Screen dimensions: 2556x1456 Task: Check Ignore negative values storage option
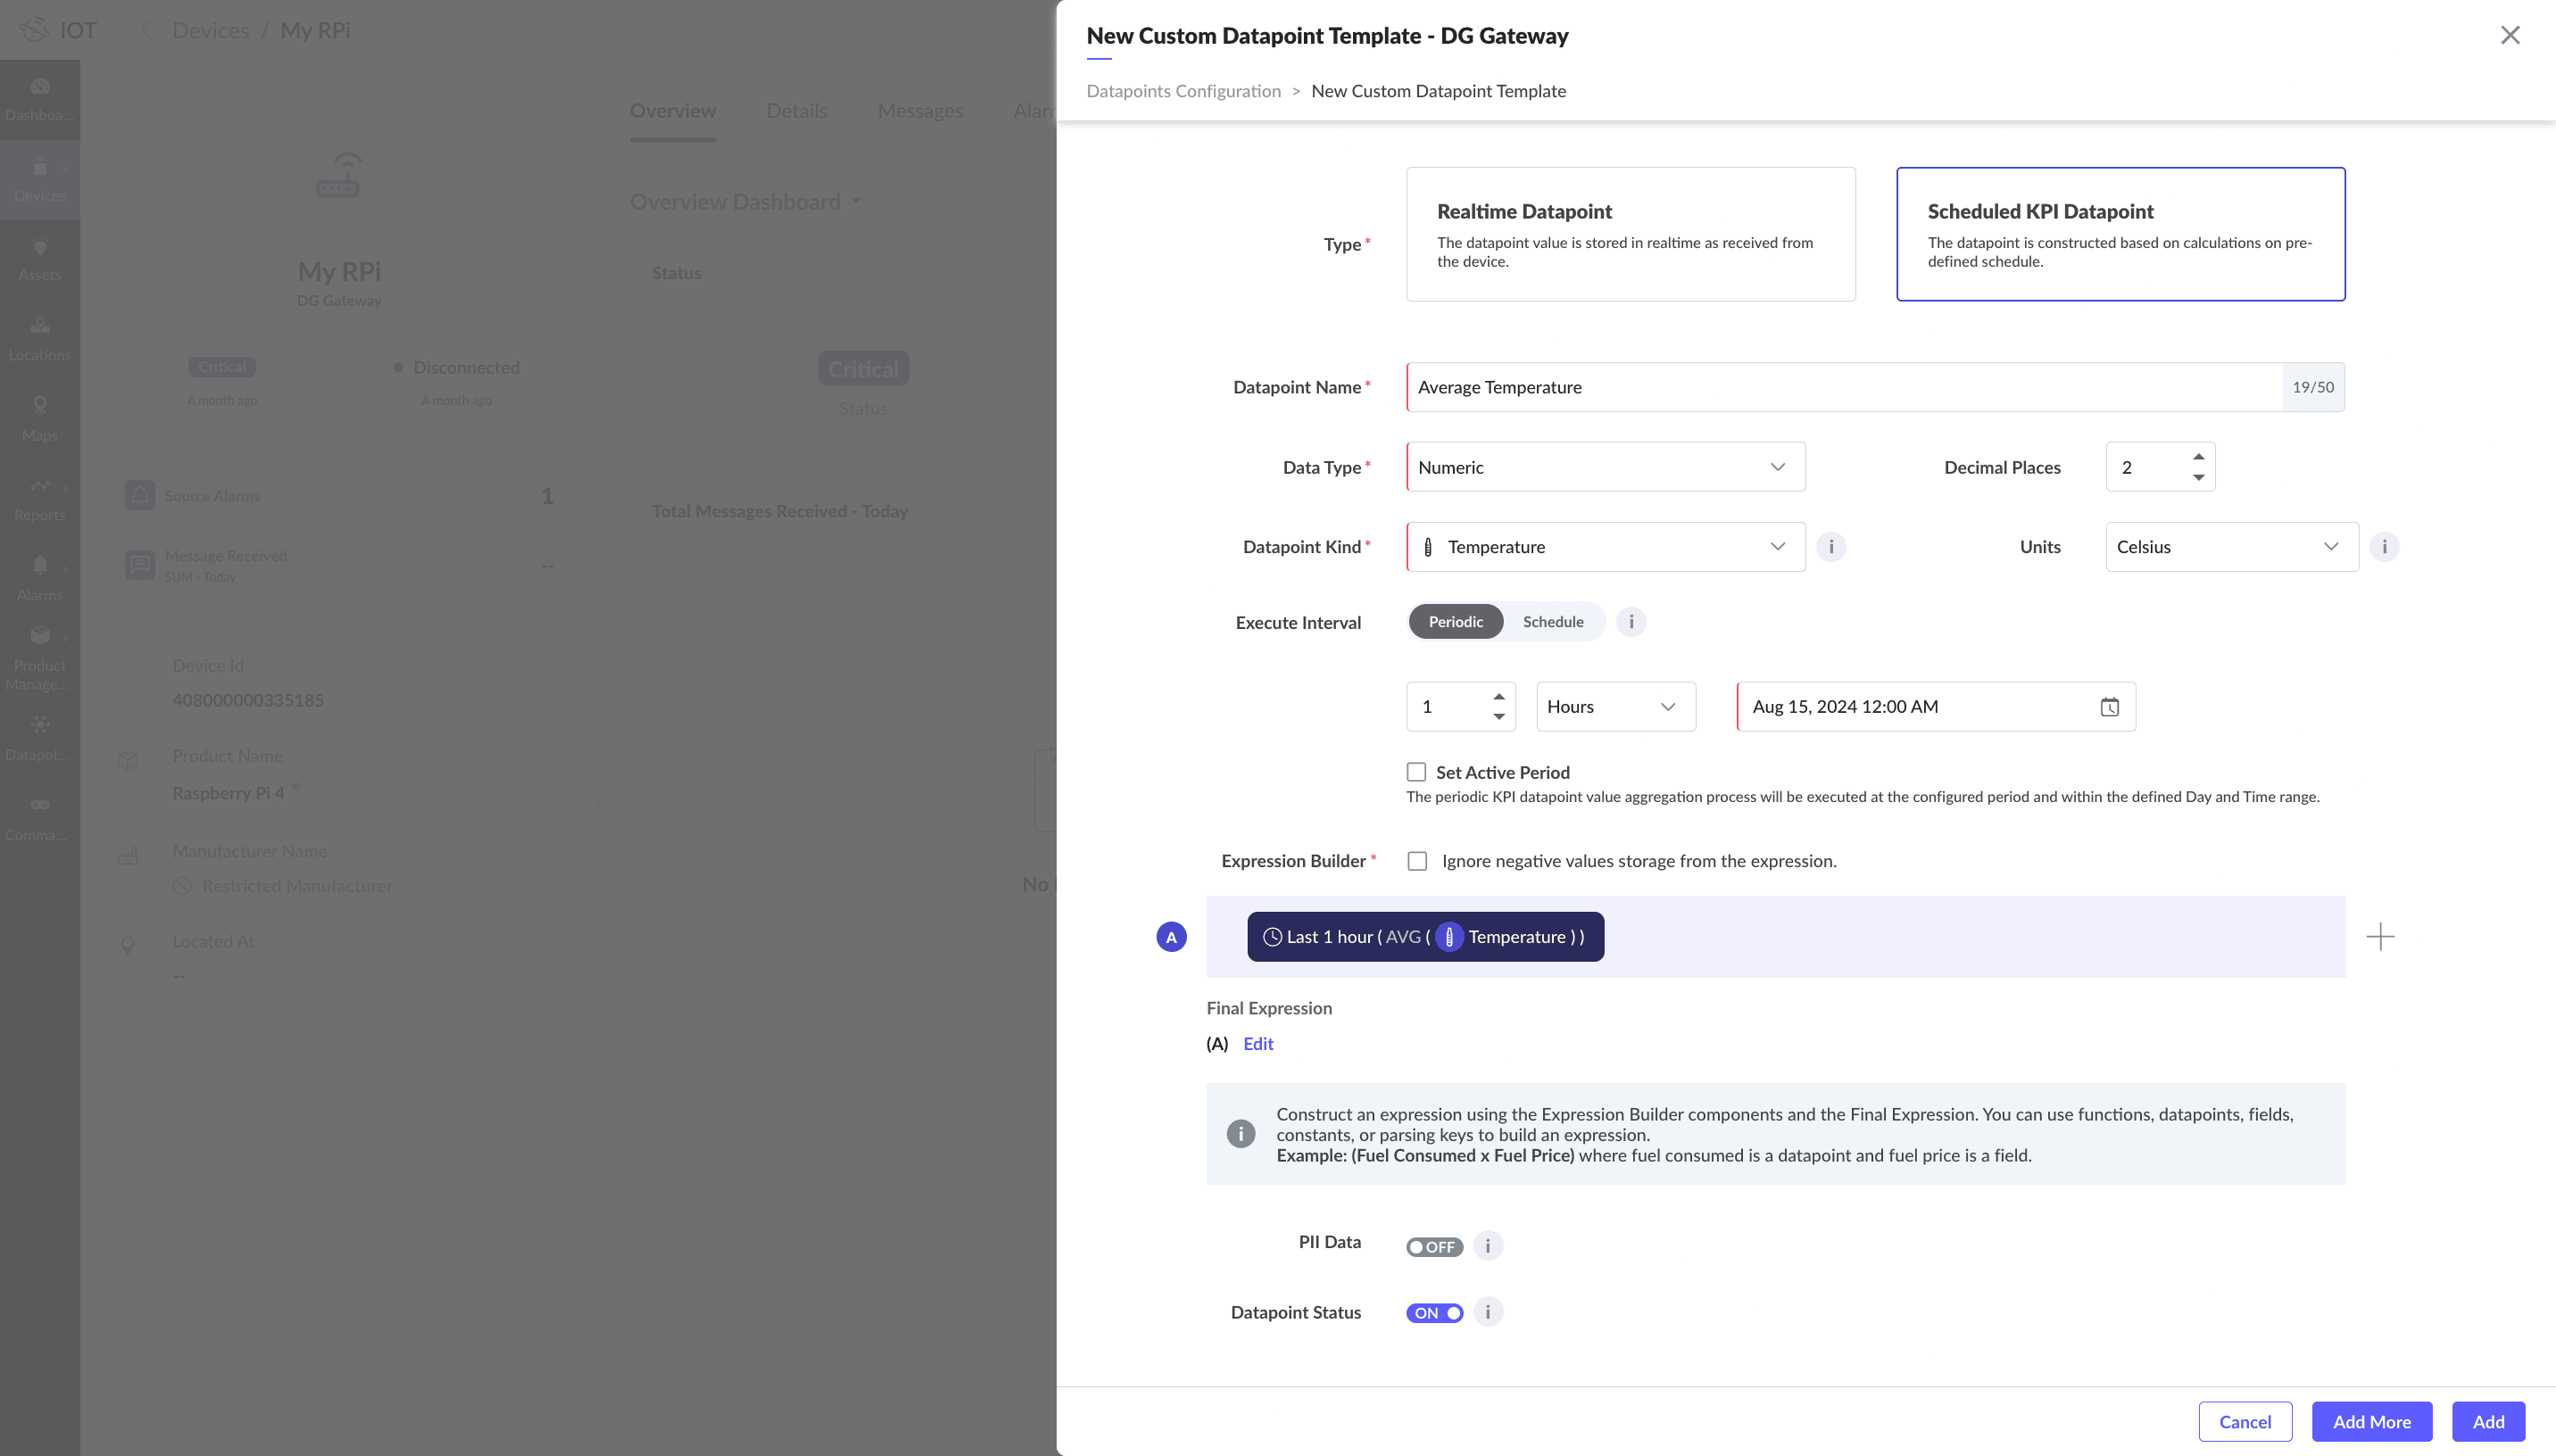pyautogui.click(x=1417, y=861)
